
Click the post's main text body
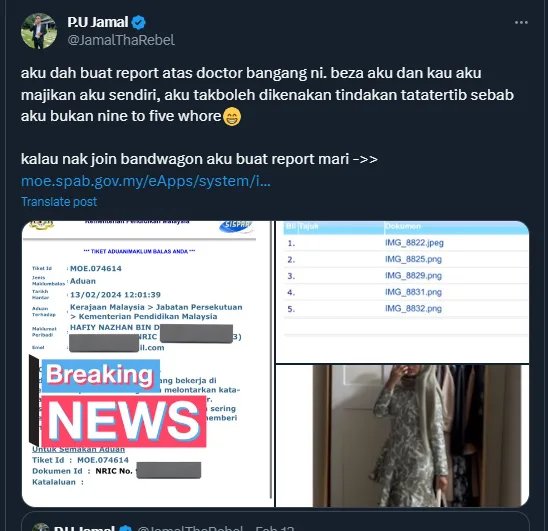[x=267, y=94]
